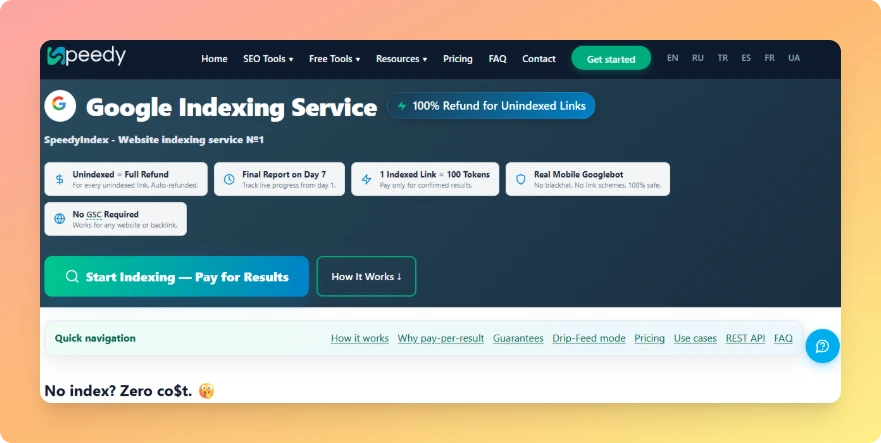Screen dimensions: 881x443
Task: Open Contact in the top navigation
Action: tap(539, 59)
